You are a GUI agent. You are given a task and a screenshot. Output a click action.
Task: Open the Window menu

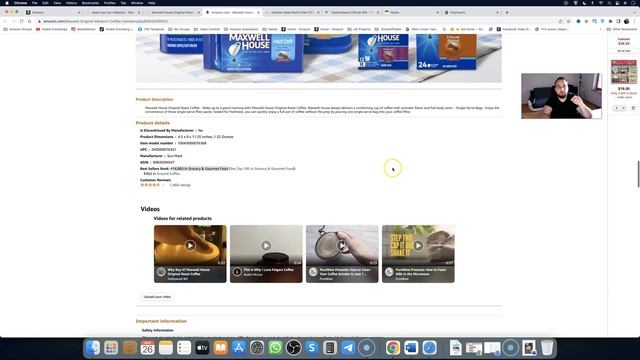tap(137, 3)
